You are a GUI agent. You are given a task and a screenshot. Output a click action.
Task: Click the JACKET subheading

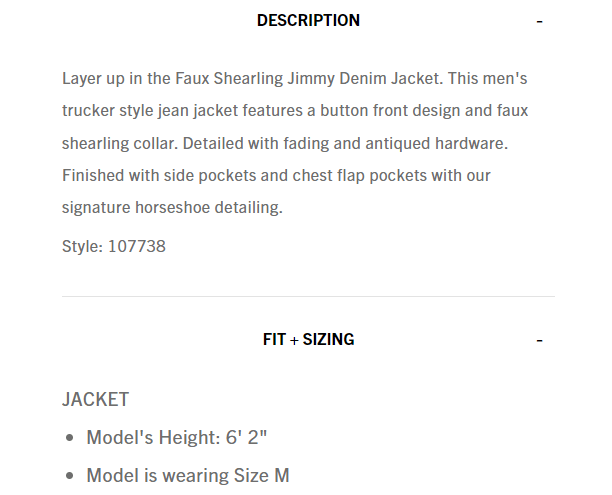[x=95, y=400]
